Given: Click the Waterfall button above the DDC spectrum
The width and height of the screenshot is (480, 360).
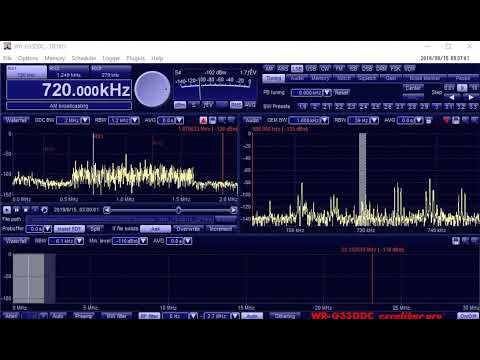Looking at the screenshot, I should (16, 120).
